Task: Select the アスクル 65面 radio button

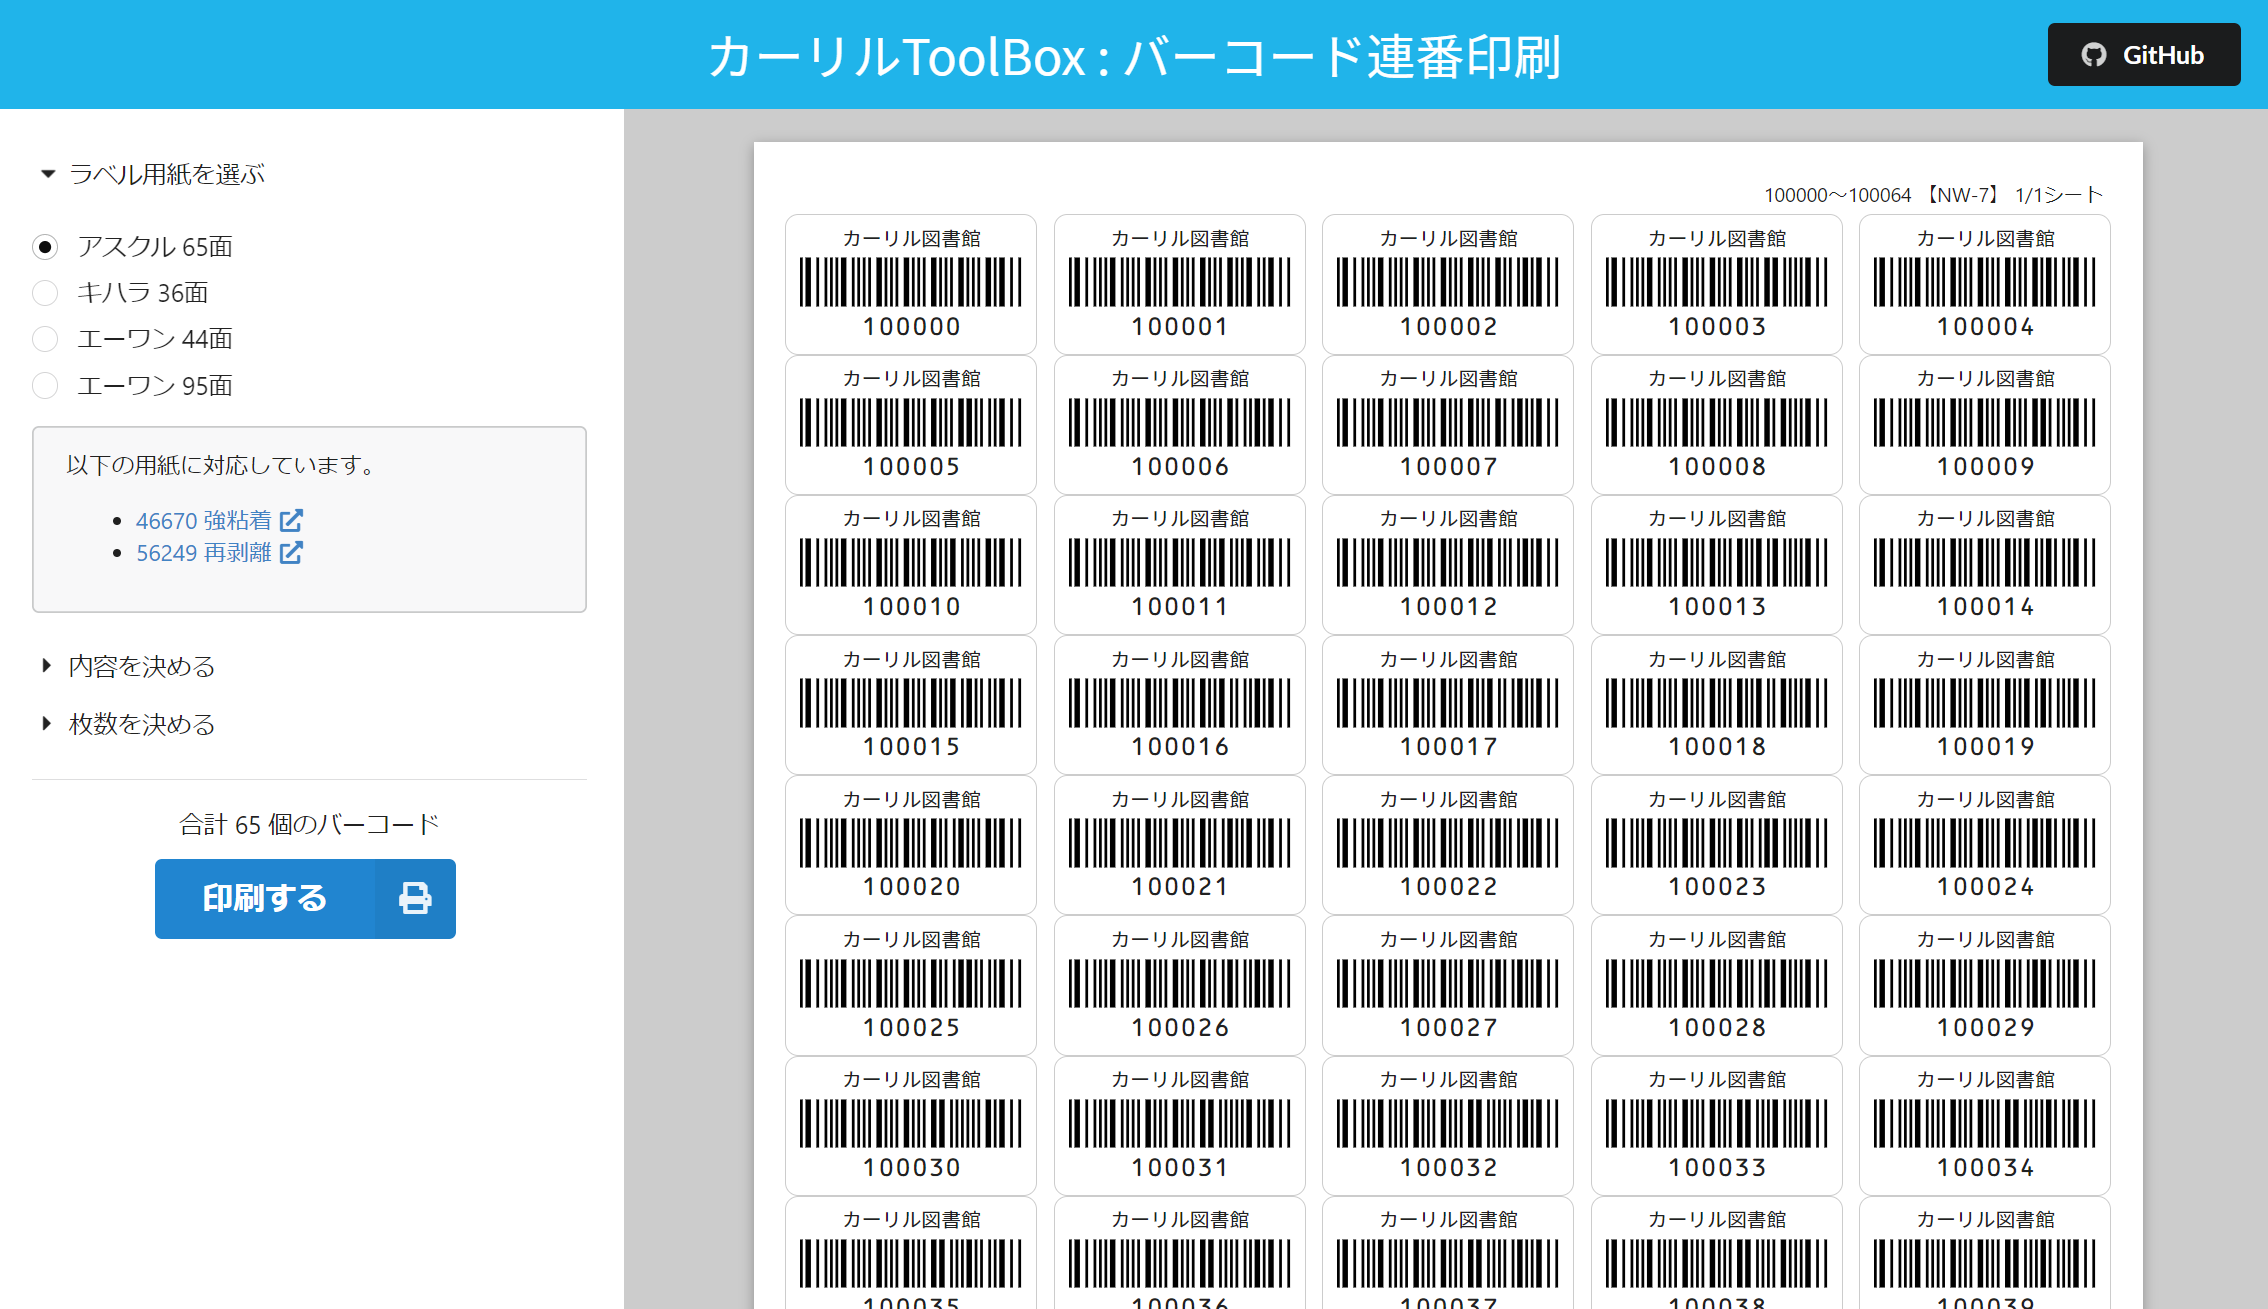Action: [x=45, y=247]
